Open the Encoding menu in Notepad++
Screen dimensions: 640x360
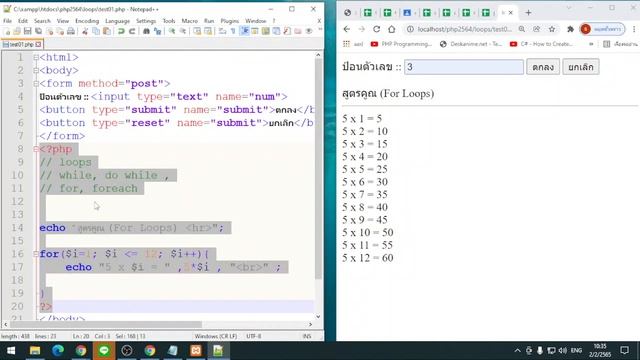(x=87, y=21)
